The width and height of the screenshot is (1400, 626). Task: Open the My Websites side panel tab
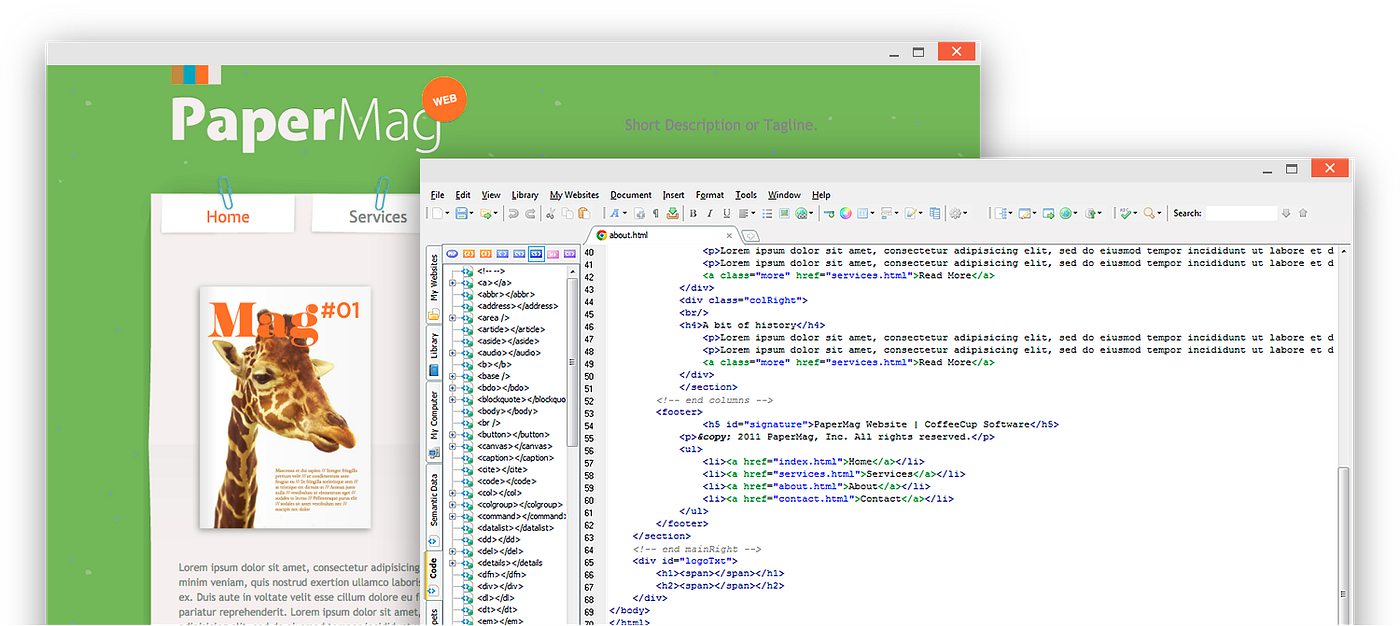click(x=434, y=279)
